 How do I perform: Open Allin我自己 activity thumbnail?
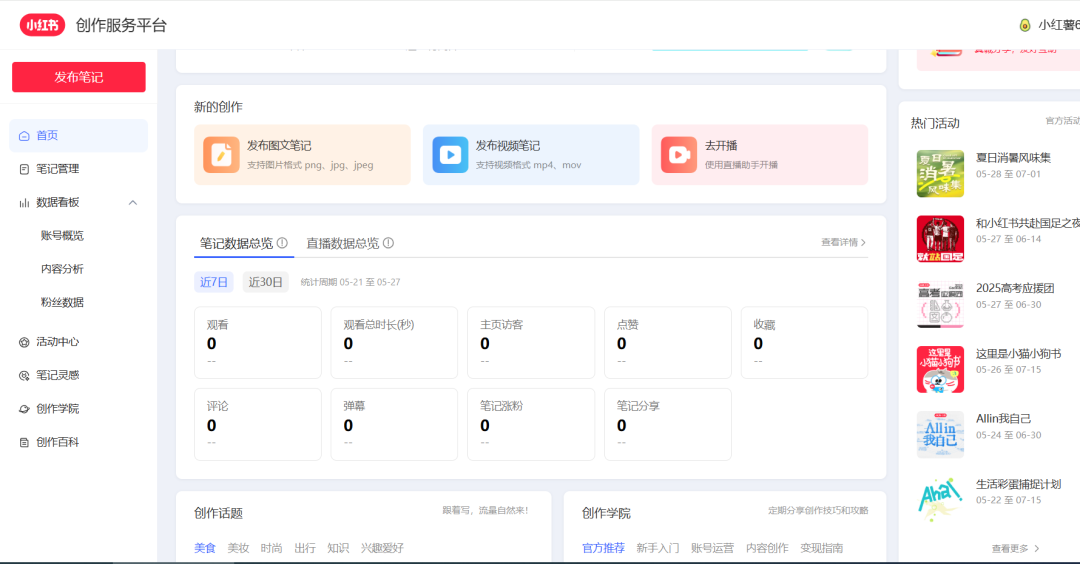940,435
